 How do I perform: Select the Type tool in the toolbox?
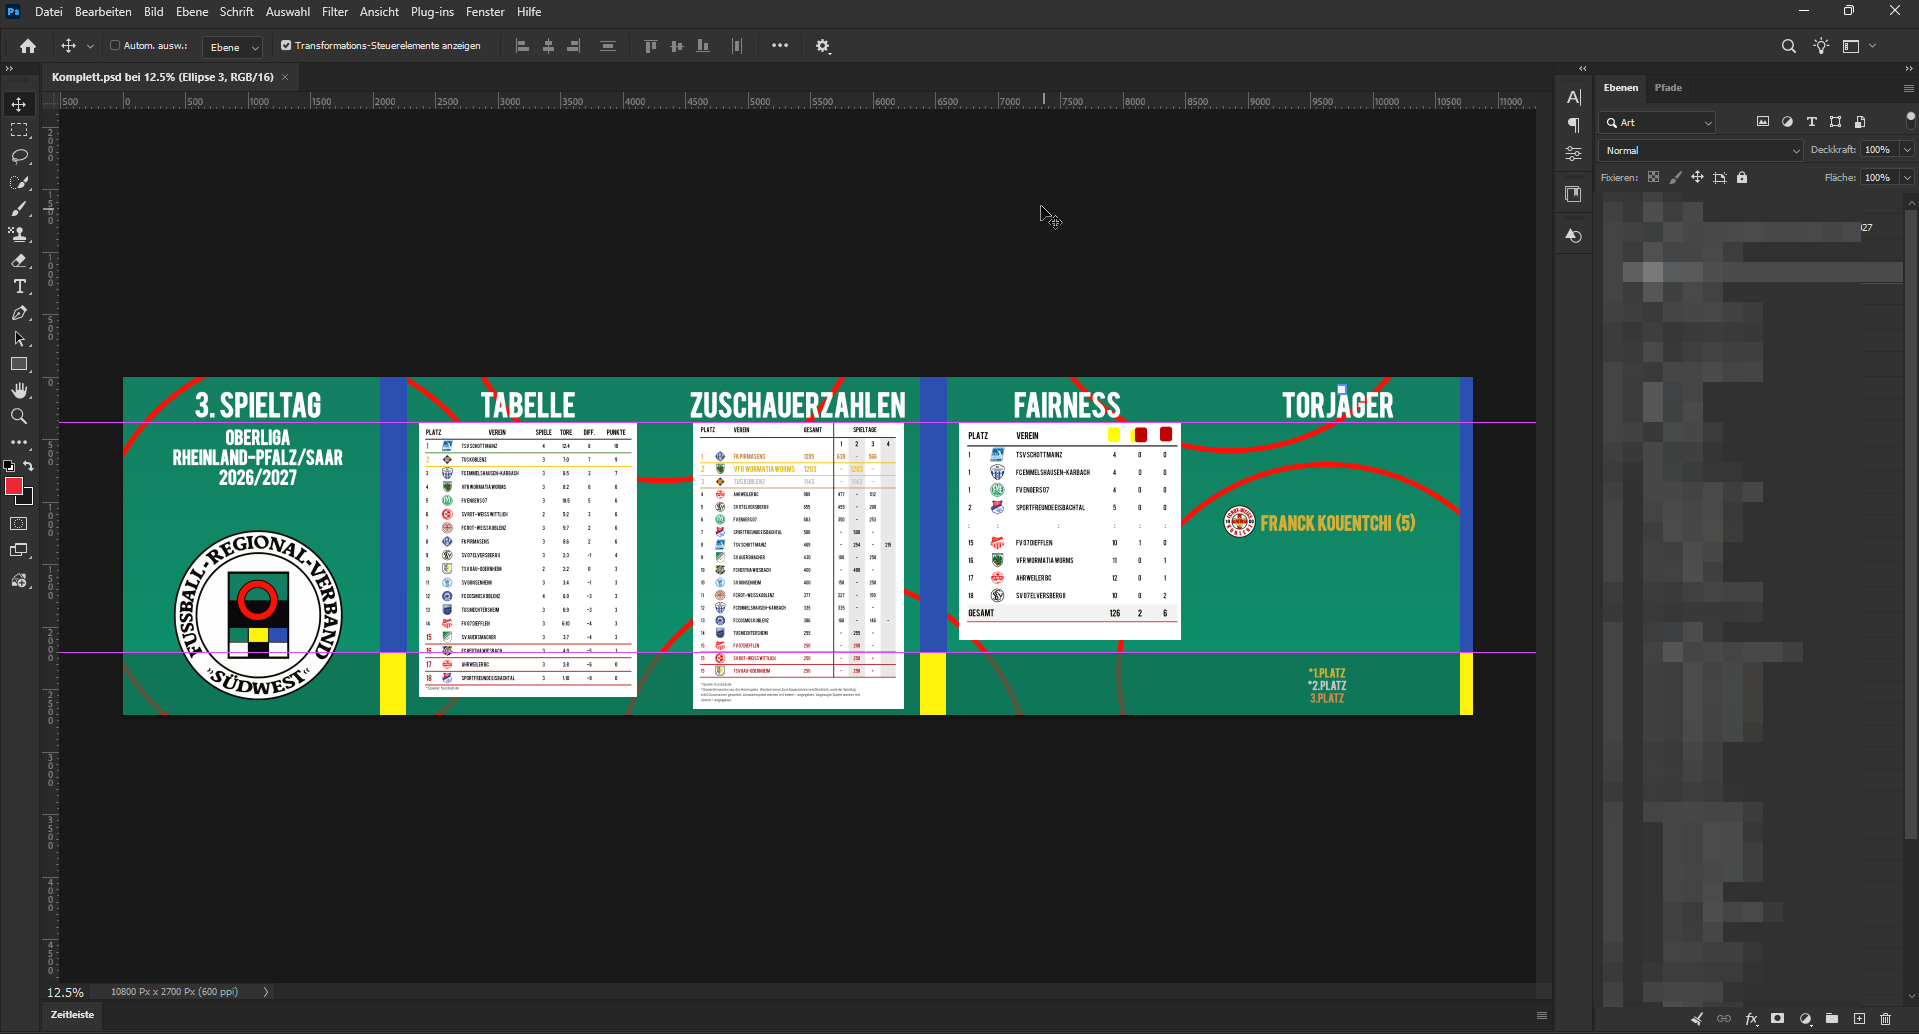coord(19,286)
